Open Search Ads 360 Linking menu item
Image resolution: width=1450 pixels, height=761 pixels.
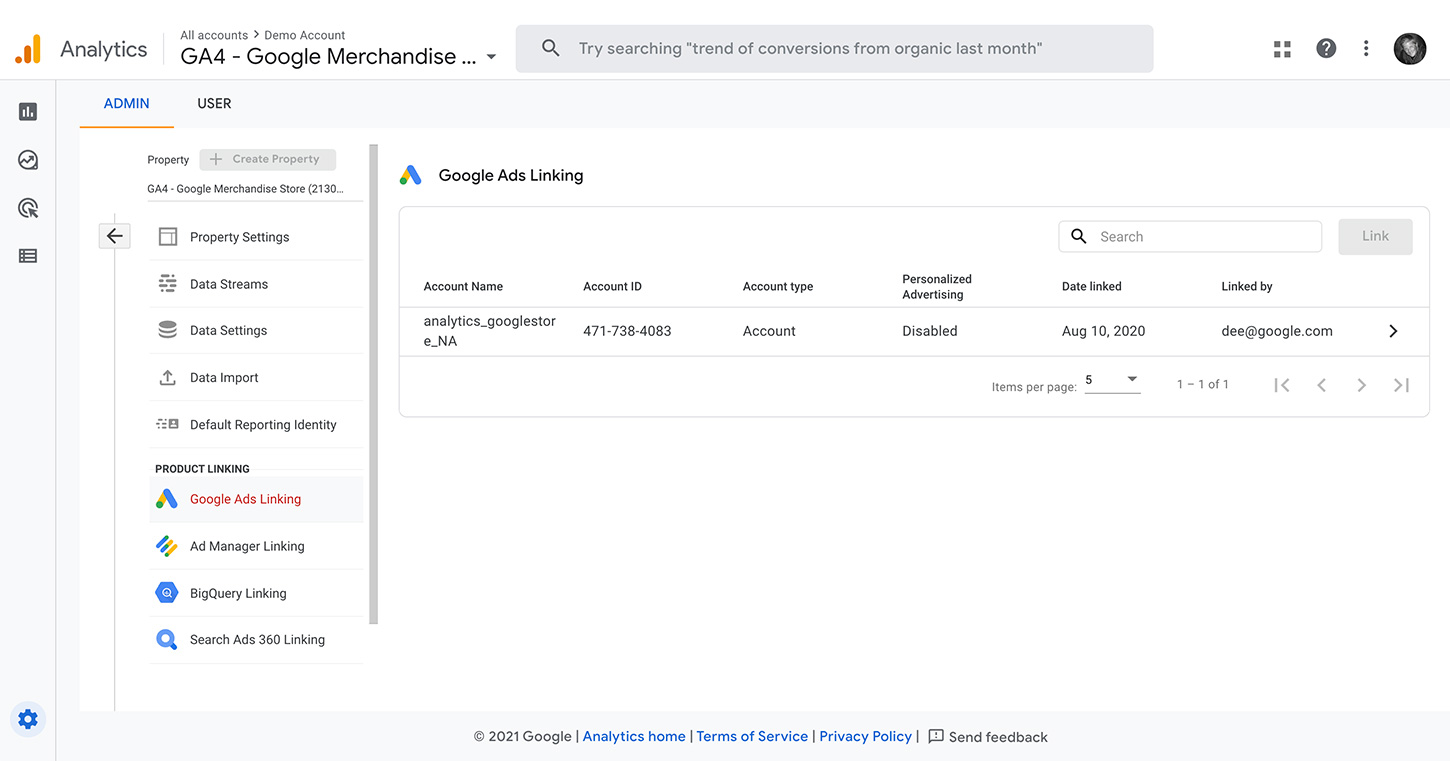(256, 639)
